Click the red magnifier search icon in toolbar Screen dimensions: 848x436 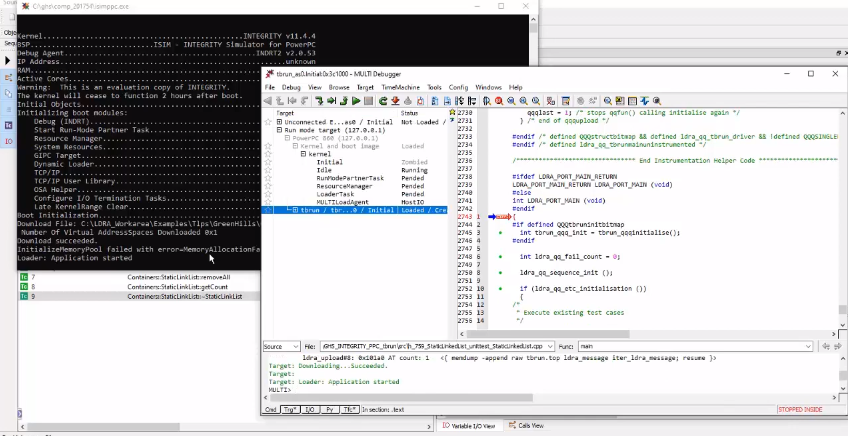coord(499,101)
